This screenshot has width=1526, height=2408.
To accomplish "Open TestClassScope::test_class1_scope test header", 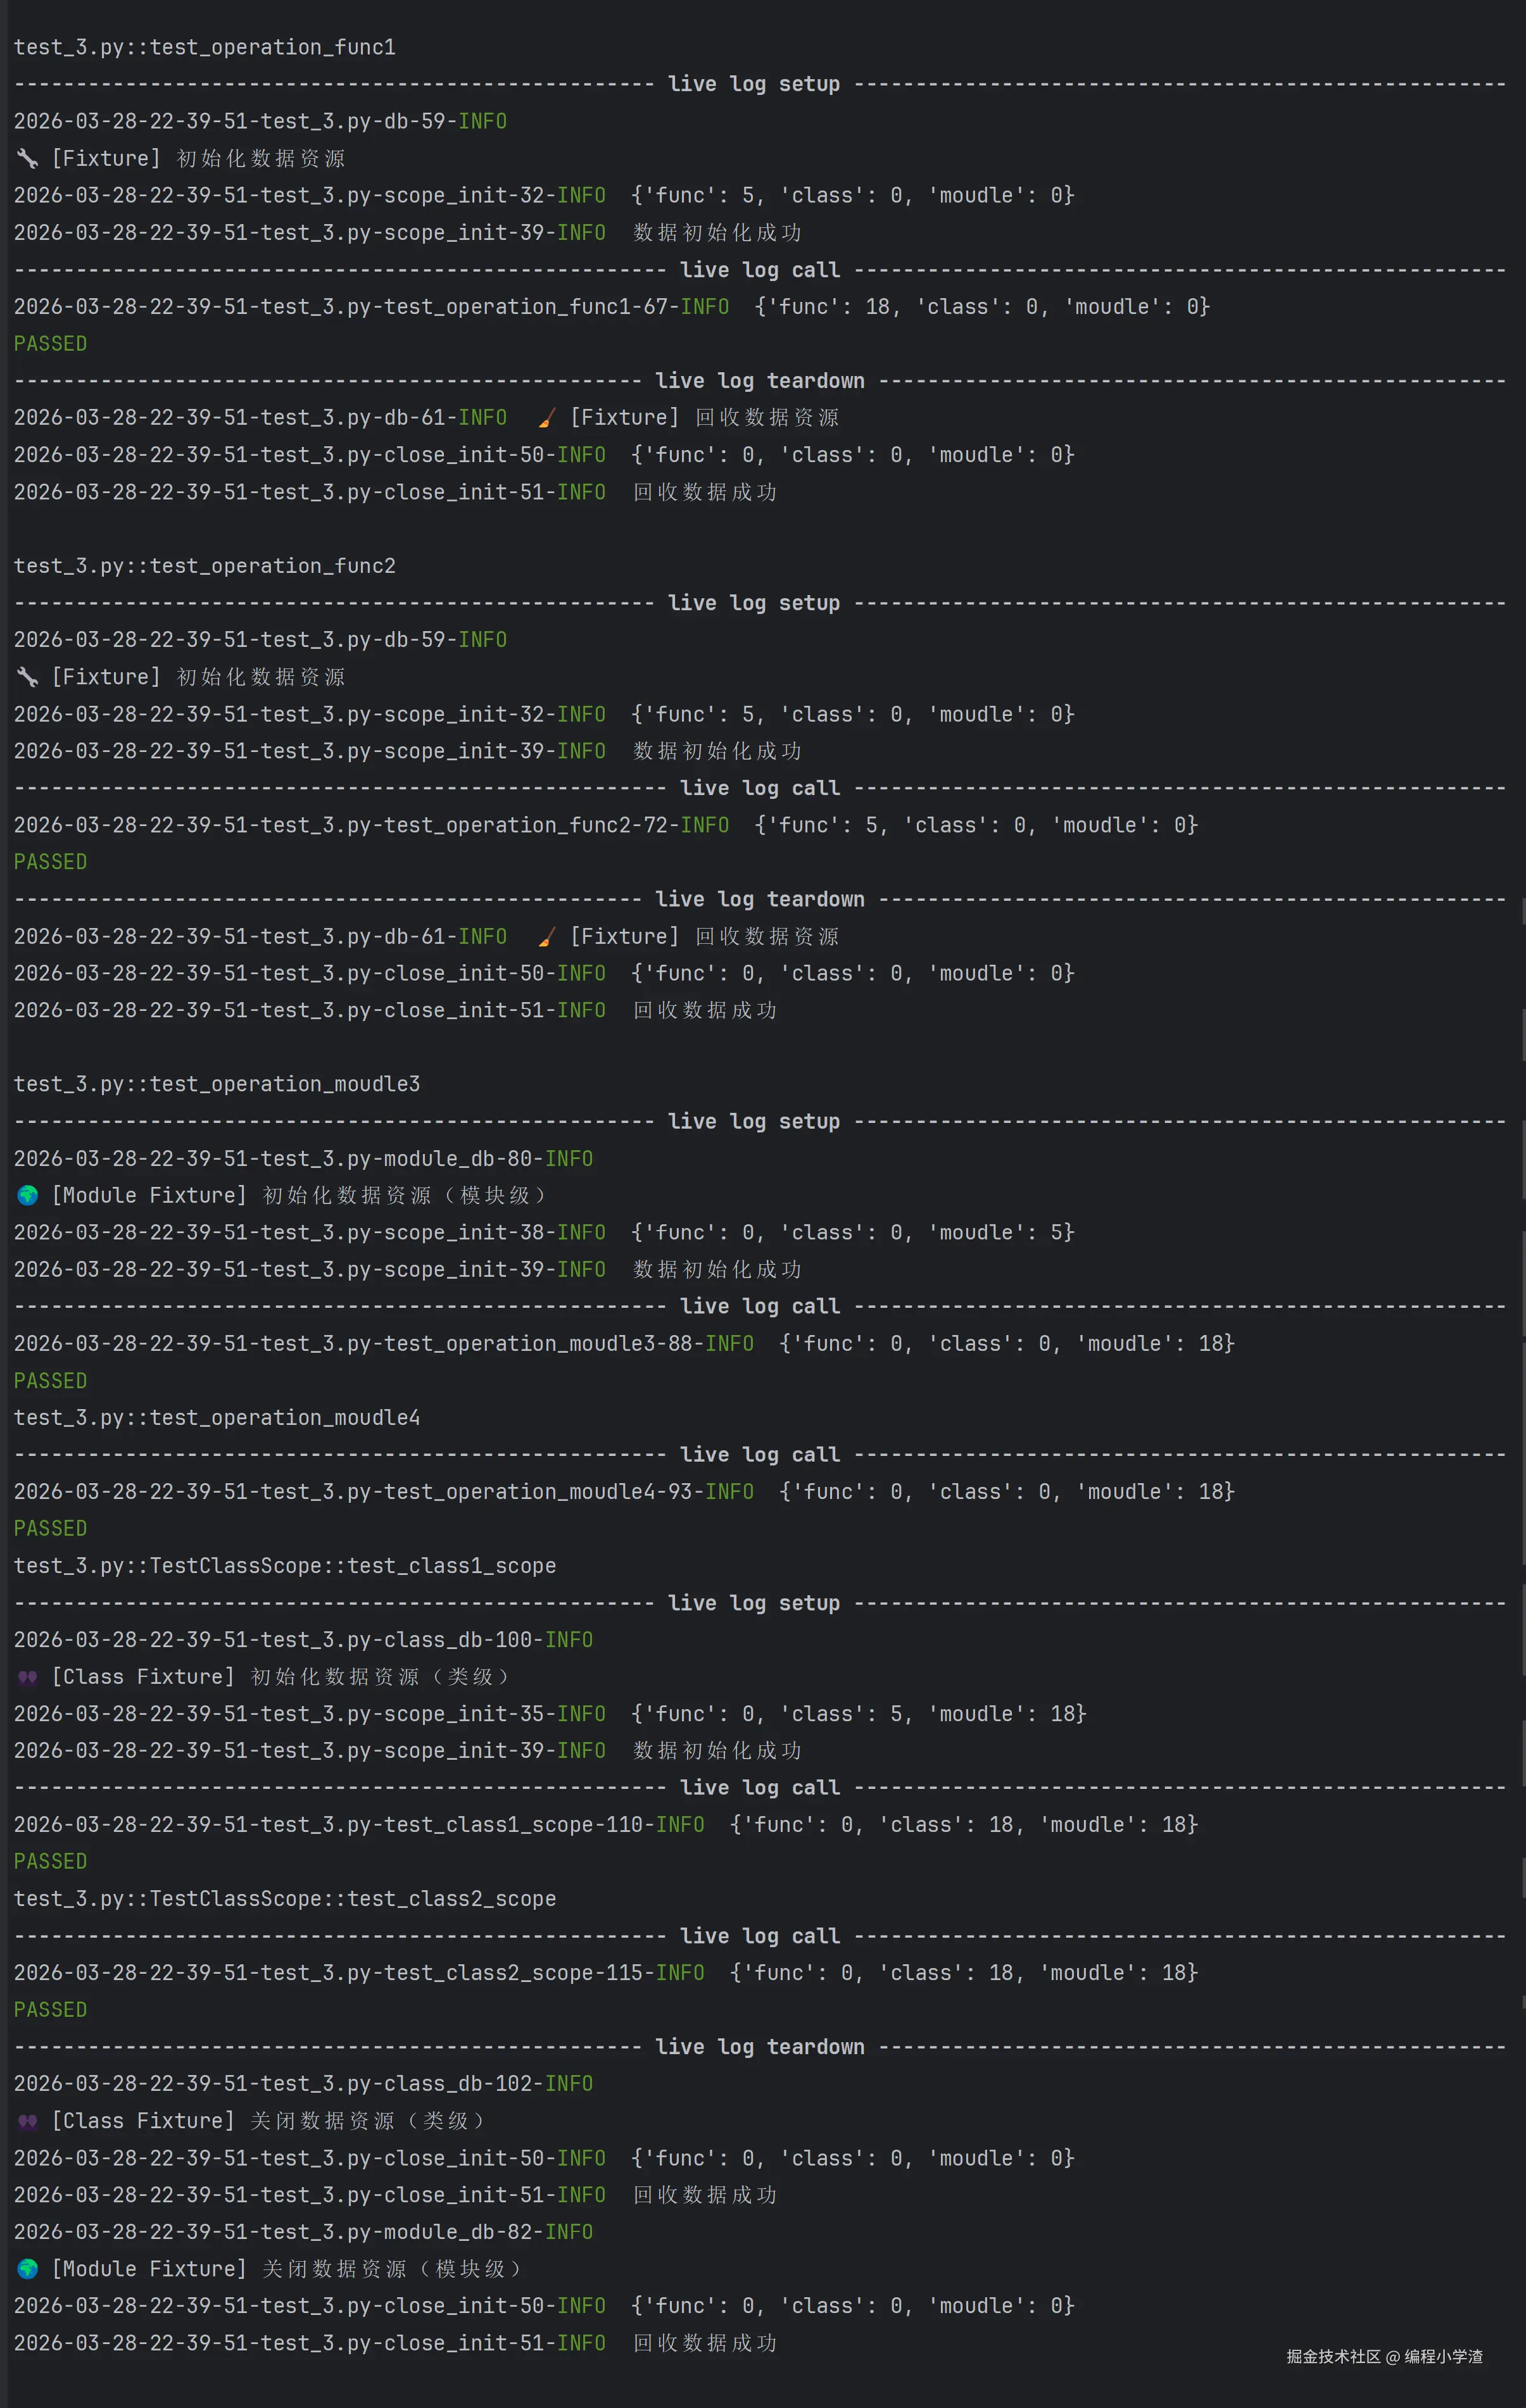I will coord(284,1565).
